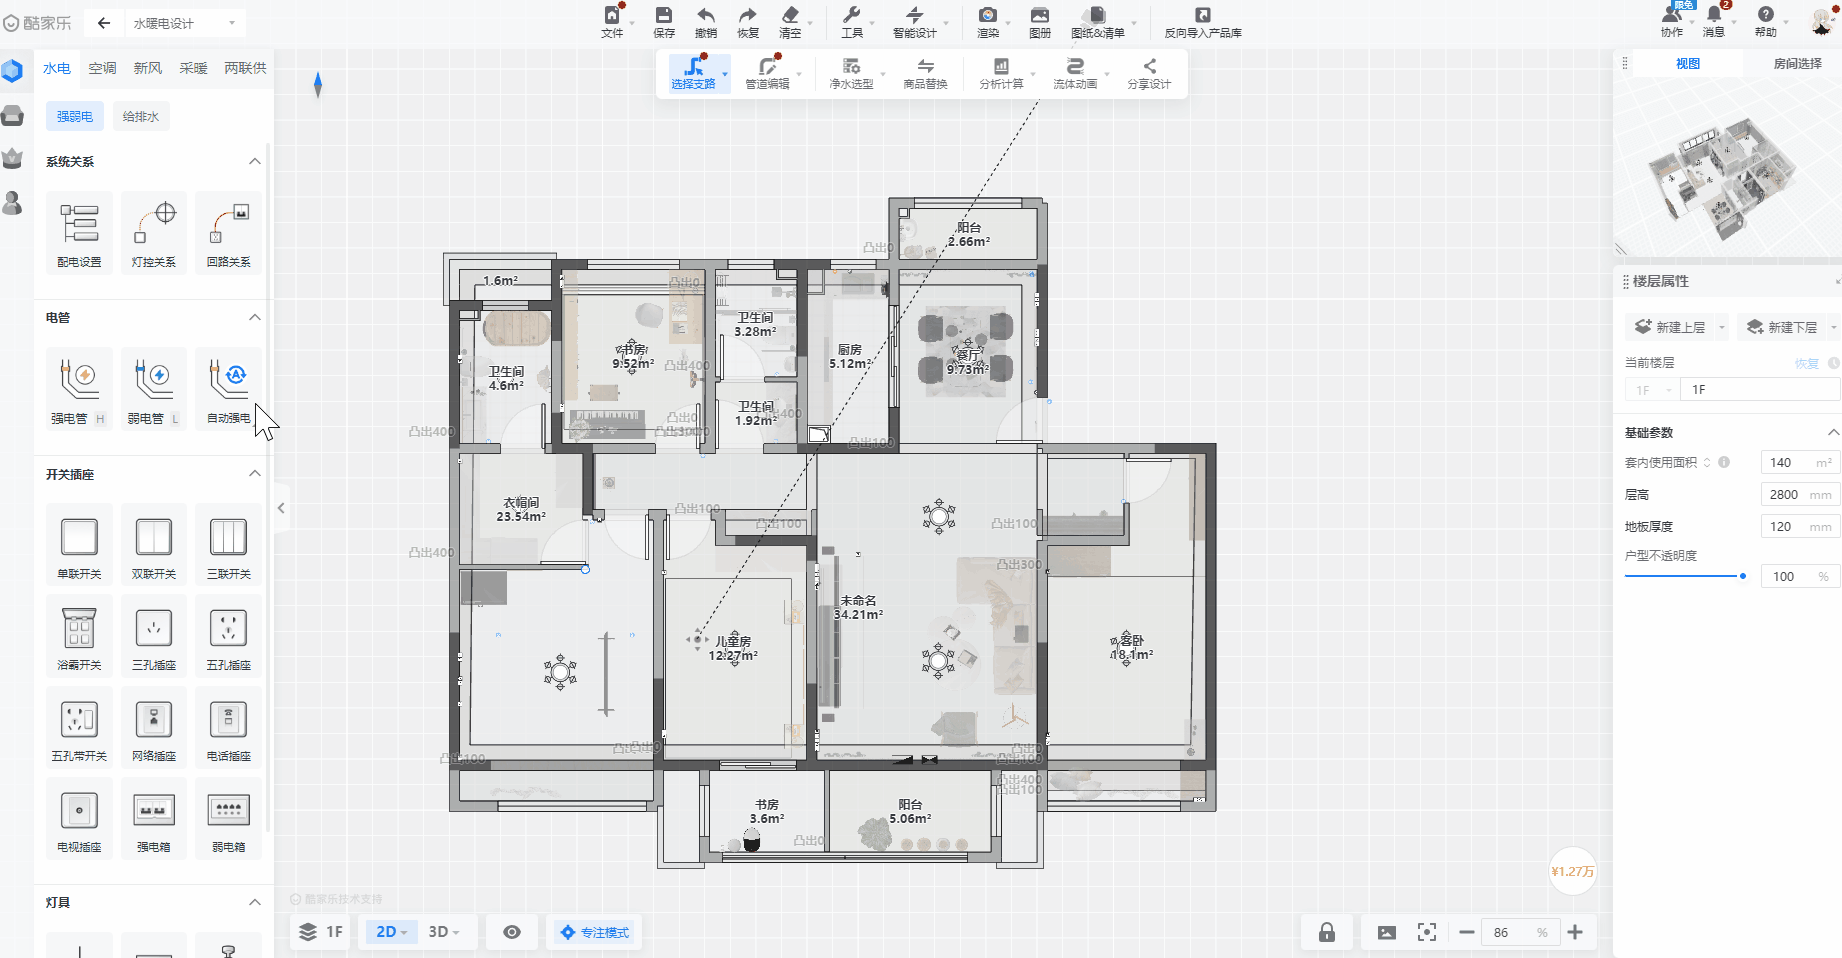Select the 强电管 conduit tool

point(79,382)
